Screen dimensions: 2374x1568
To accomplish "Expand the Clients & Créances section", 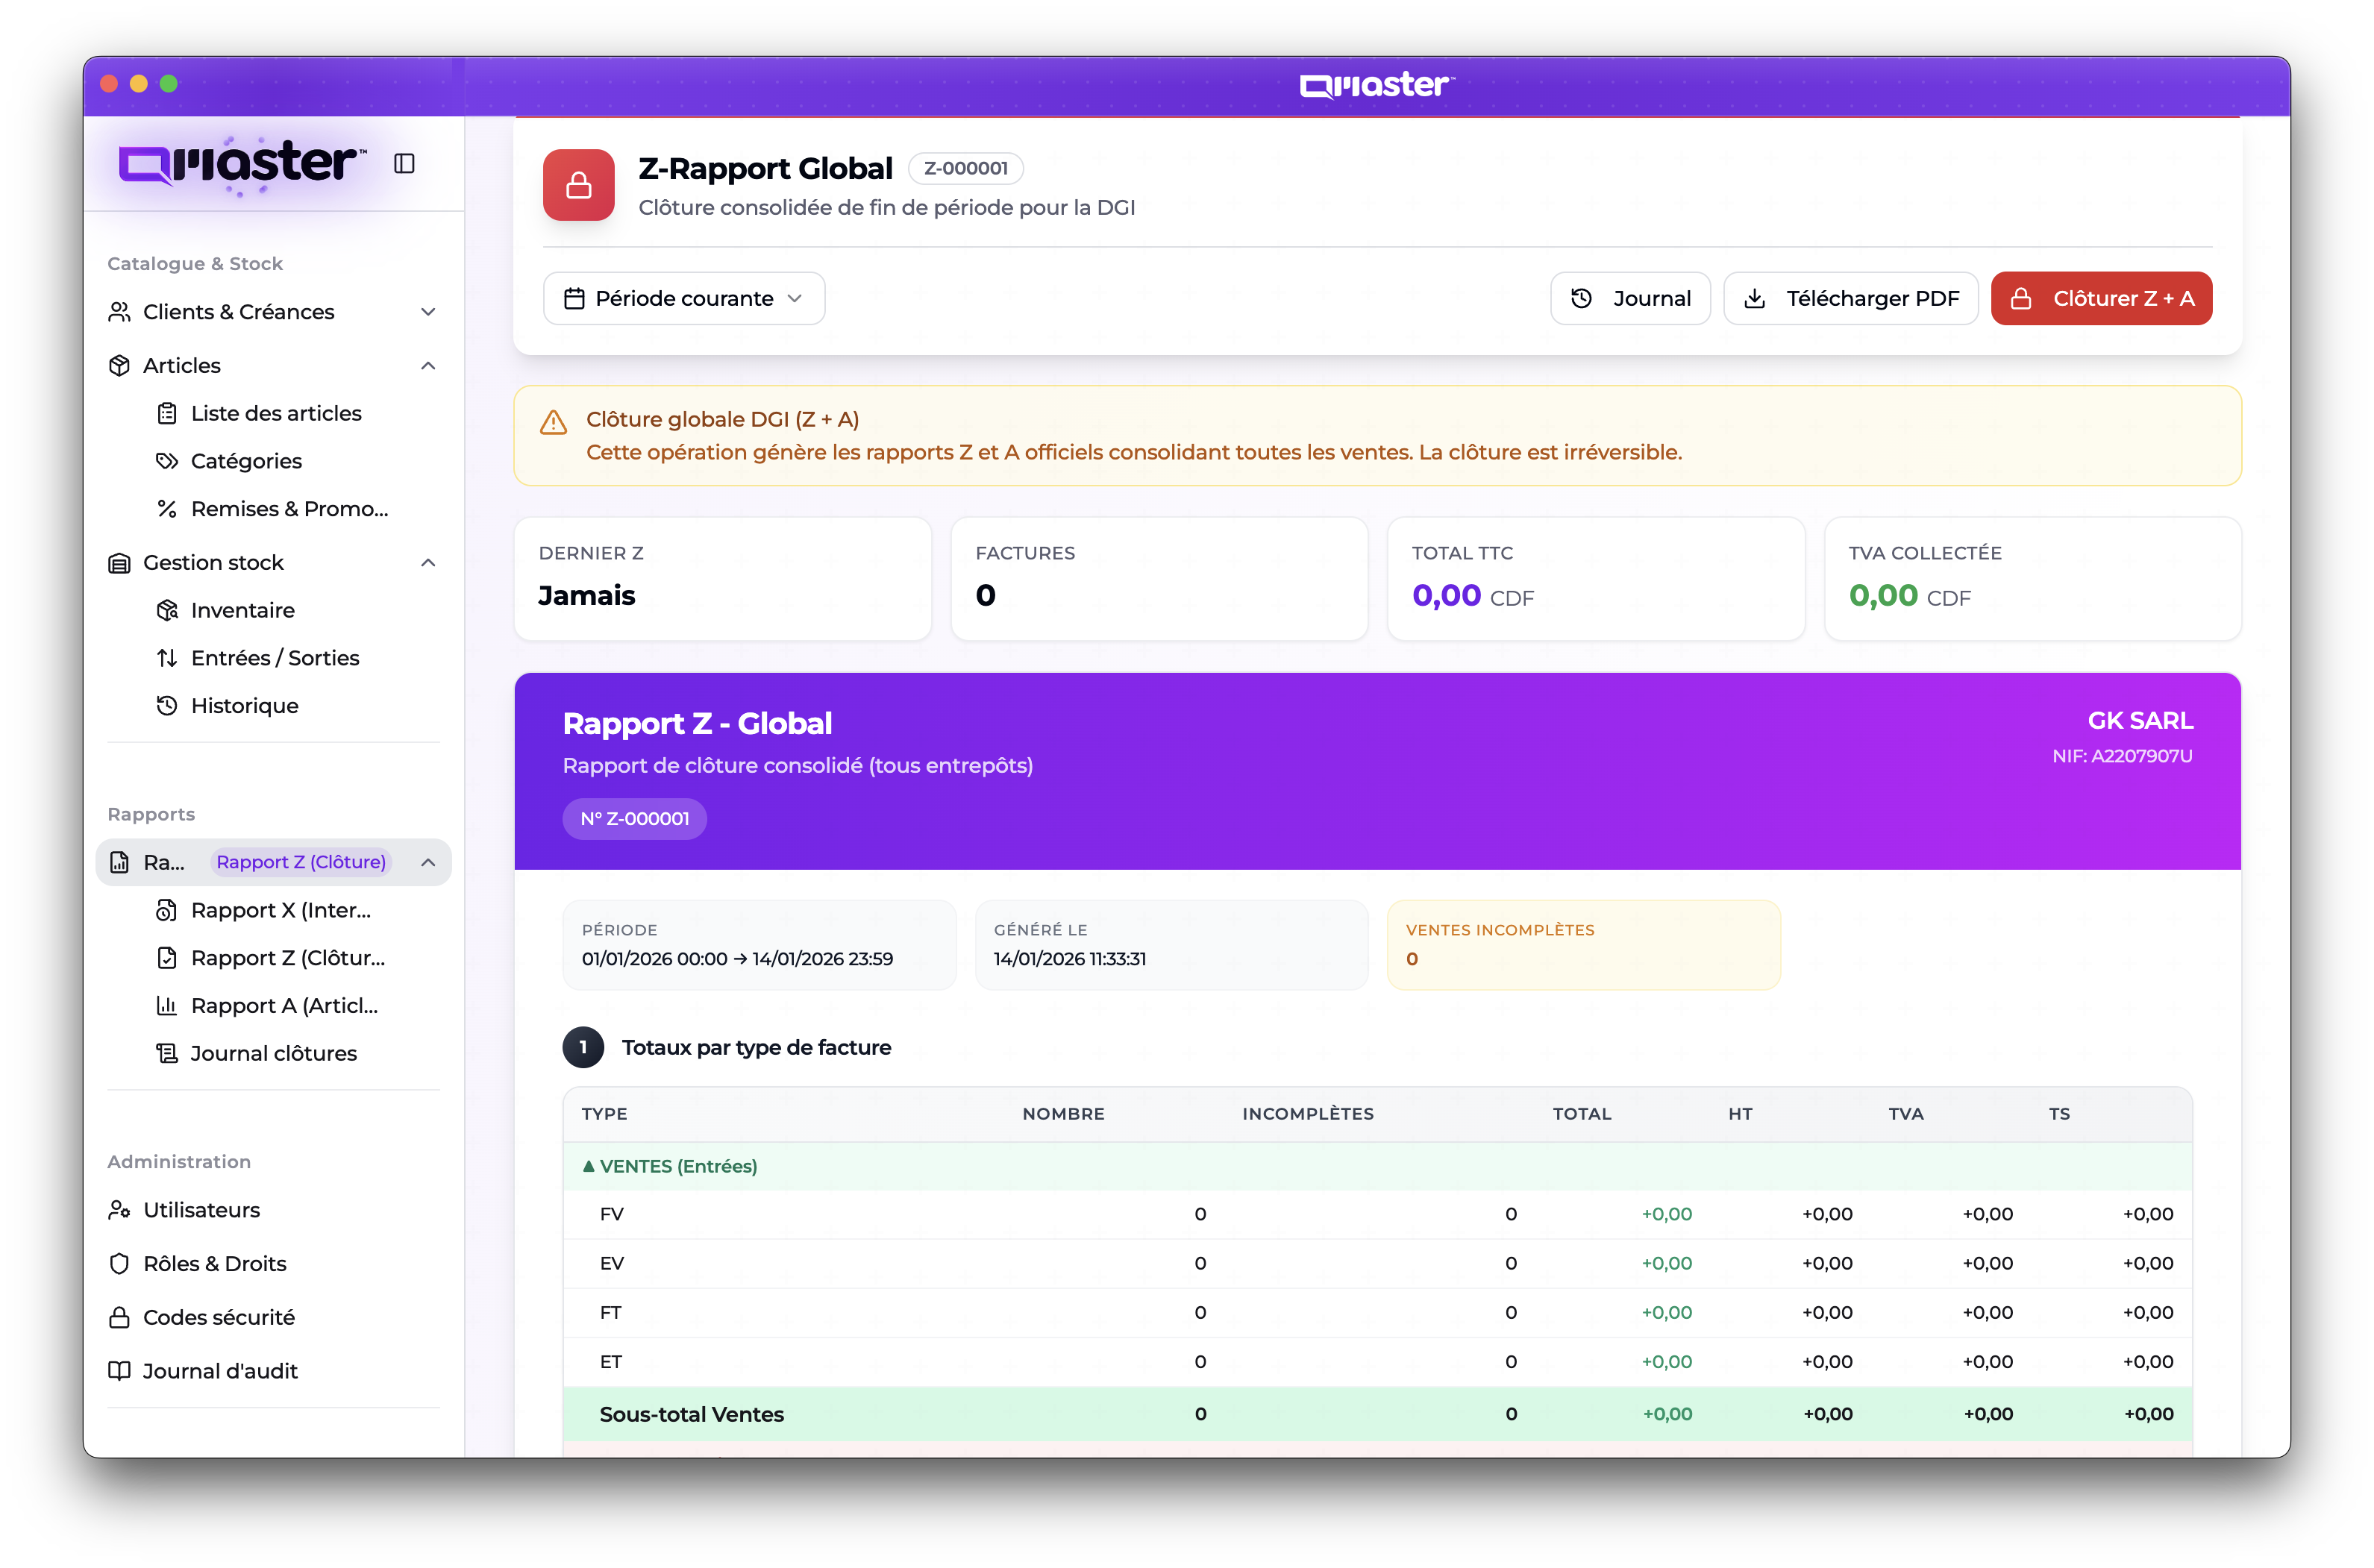I will pyautogui.click(x=428, y=312).
